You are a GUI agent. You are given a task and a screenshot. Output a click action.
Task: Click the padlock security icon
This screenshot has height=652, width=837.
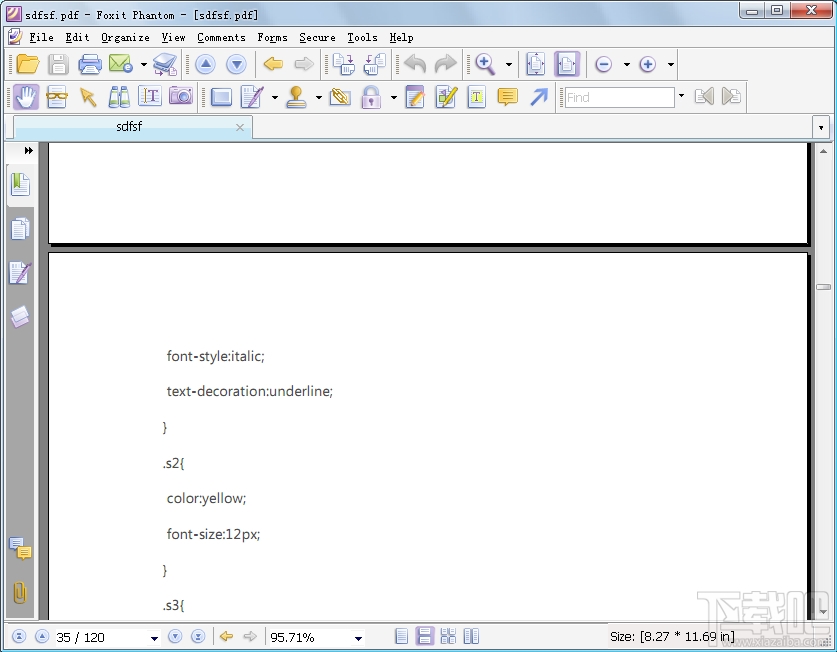[371, 97]
